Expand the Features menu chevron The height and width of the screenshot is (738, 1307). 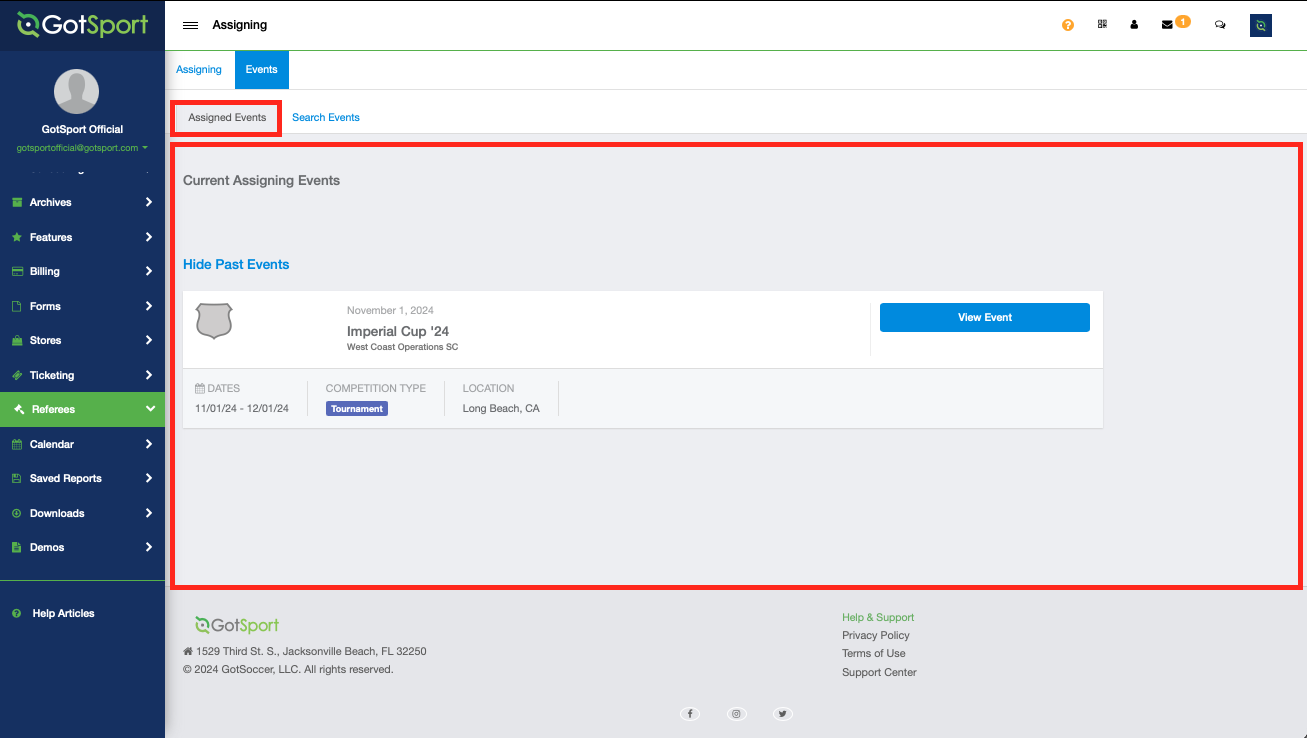click(x=149, y=237)
